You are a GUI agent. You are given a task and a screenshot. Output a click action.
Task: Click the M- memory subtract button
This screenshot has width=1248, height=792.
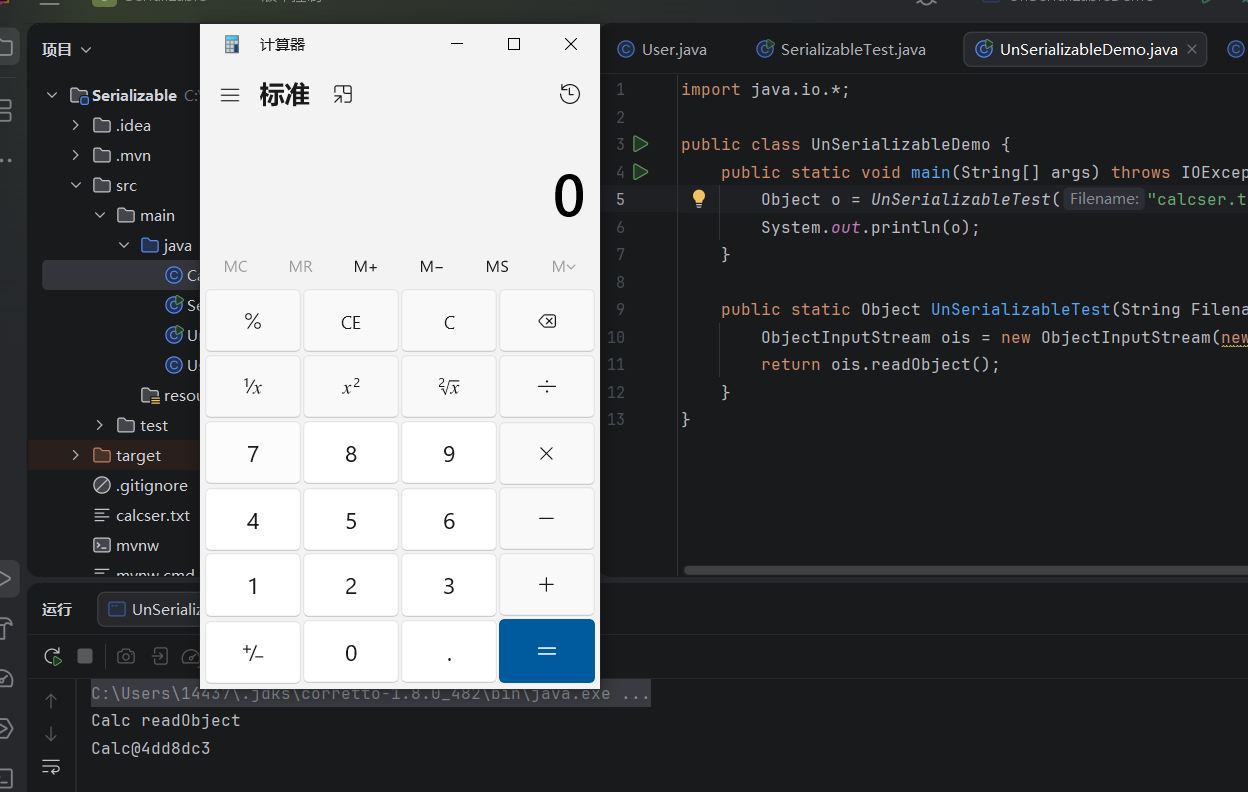[432, 266]
